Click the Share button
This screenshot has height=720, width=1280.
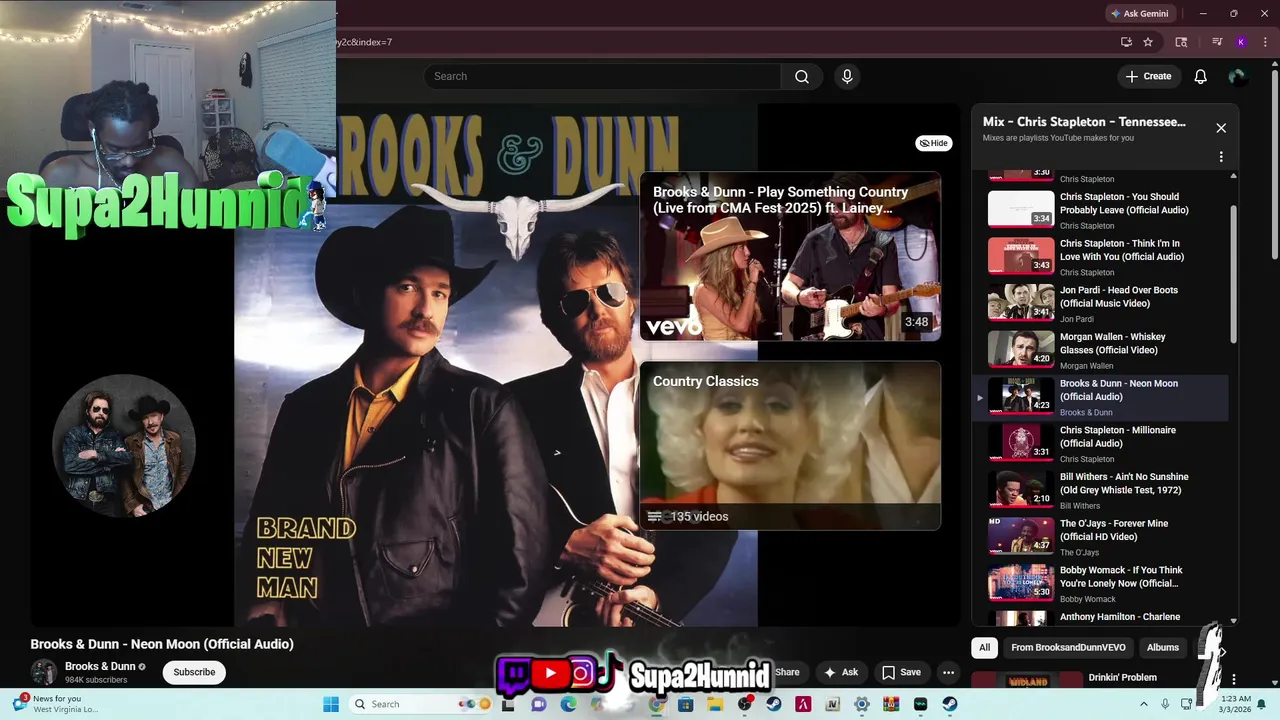(x=787, y=672)
